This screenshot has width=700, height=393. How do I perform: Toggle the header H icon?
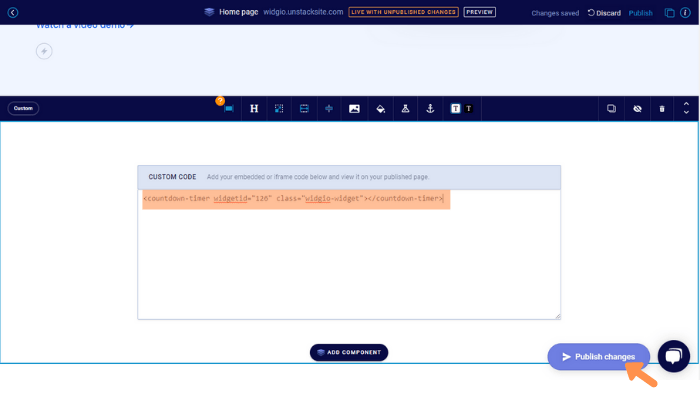pos(254,109)
